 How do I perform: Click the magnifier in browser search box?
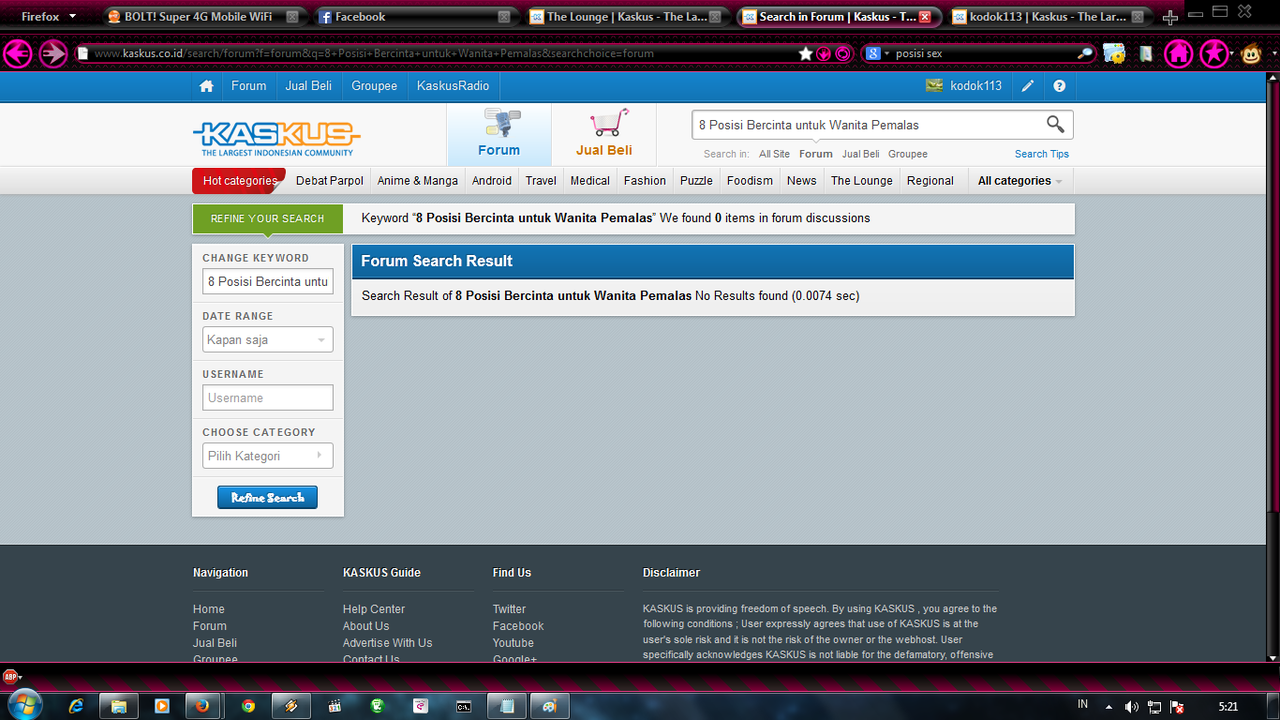click(1086, 54)
